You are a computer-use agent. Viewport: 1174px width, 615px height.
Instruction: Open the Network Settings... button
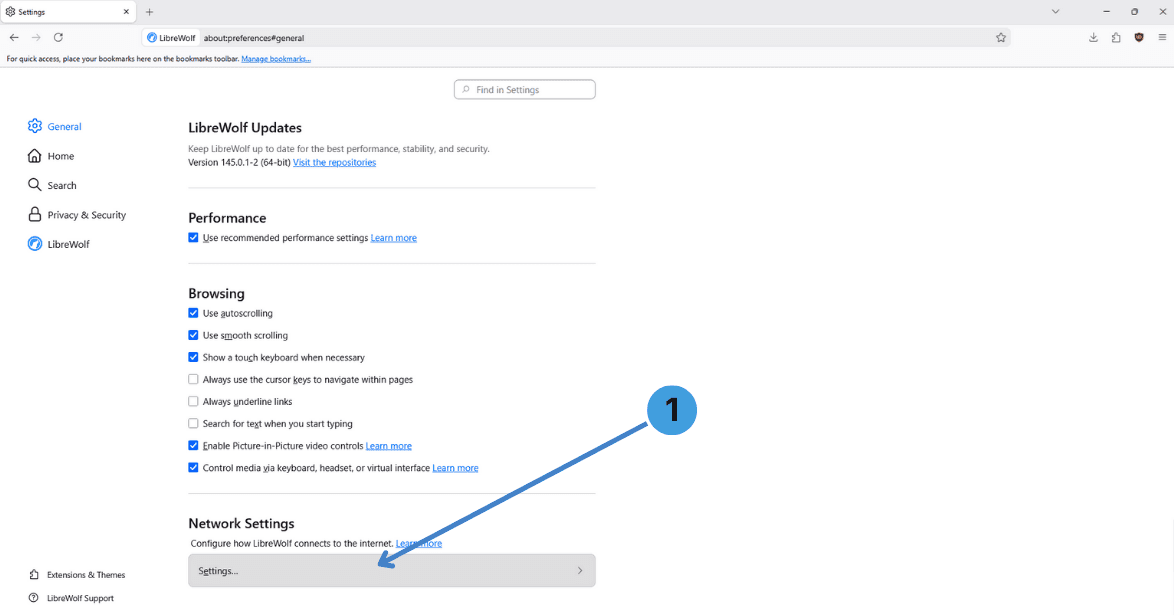(392, 571)
